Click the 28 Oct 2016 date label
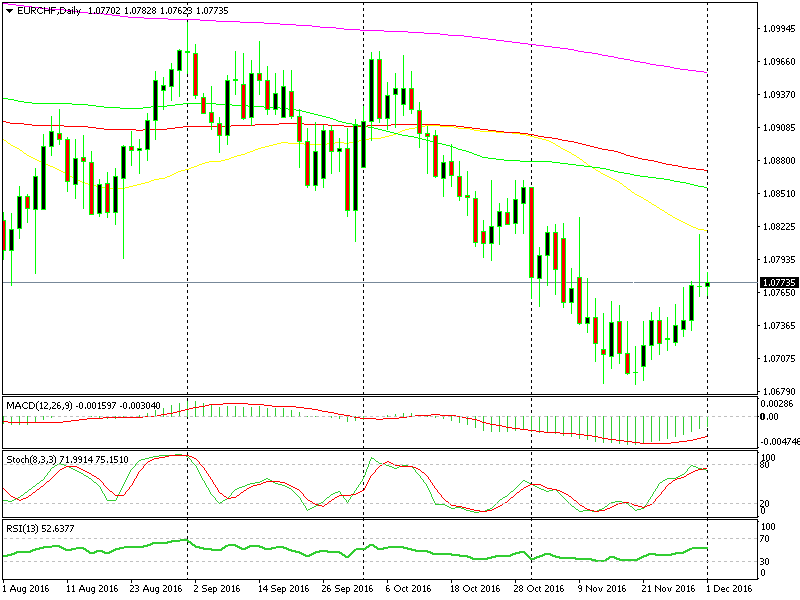The image size is (800, 600). (x=539, y=589)
